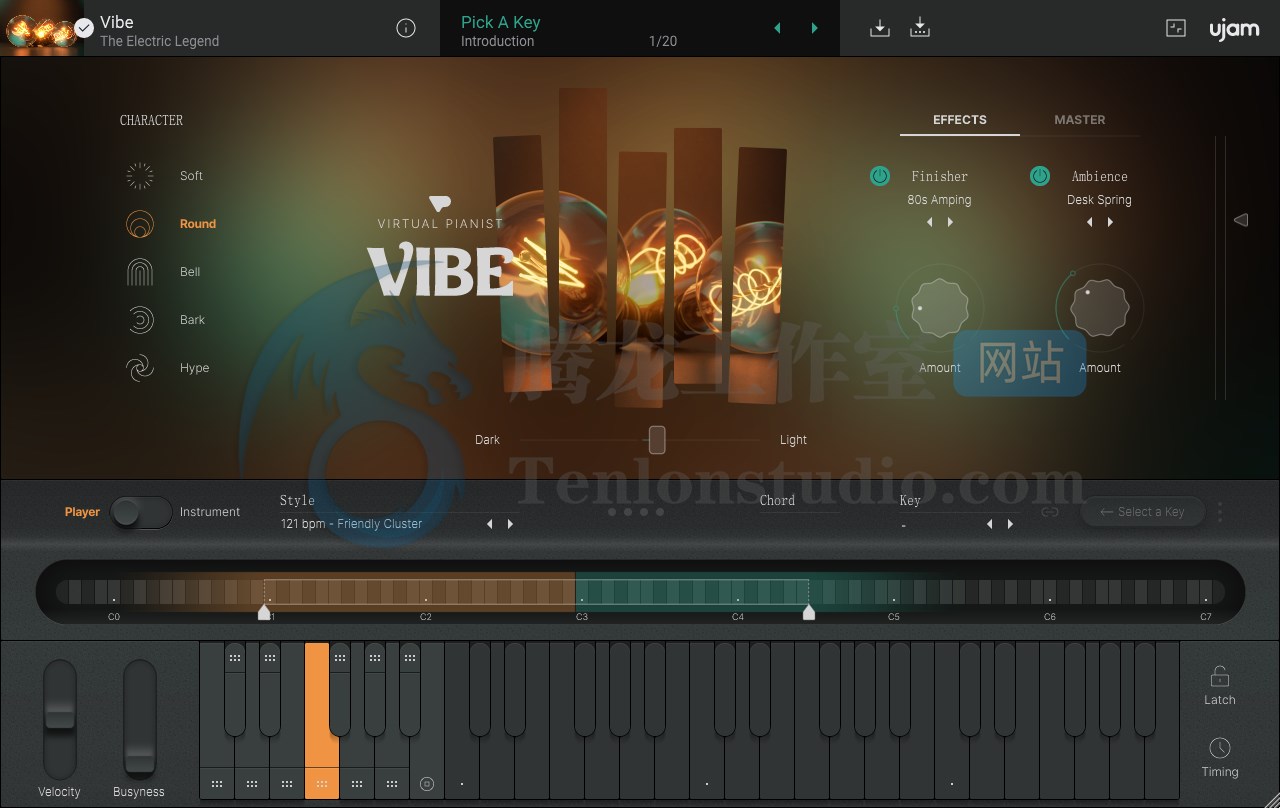Click the four-dot page indicator
Viewport: 1280px width, 808px height.
[x=637, y=512]
